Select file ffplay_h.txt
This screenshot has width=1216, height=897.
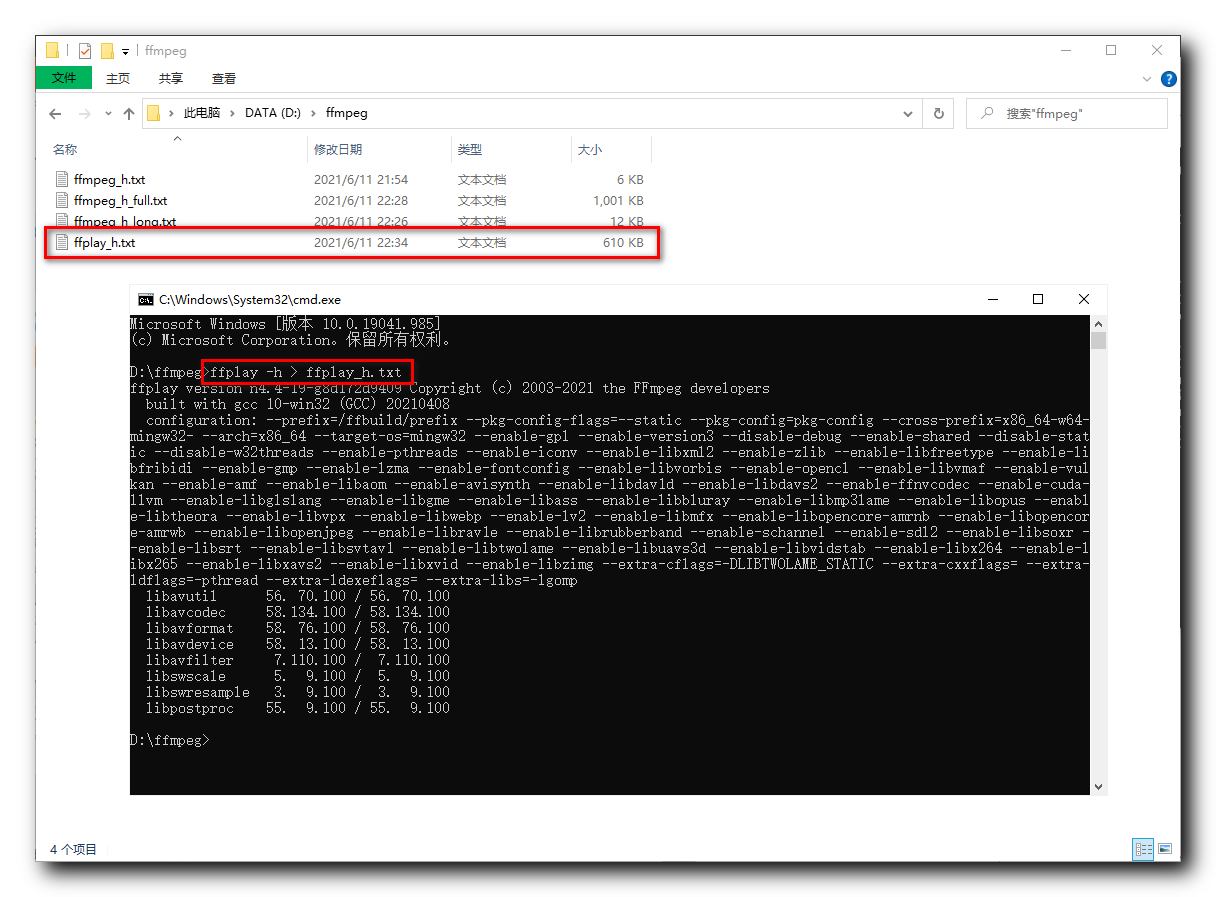104,243
